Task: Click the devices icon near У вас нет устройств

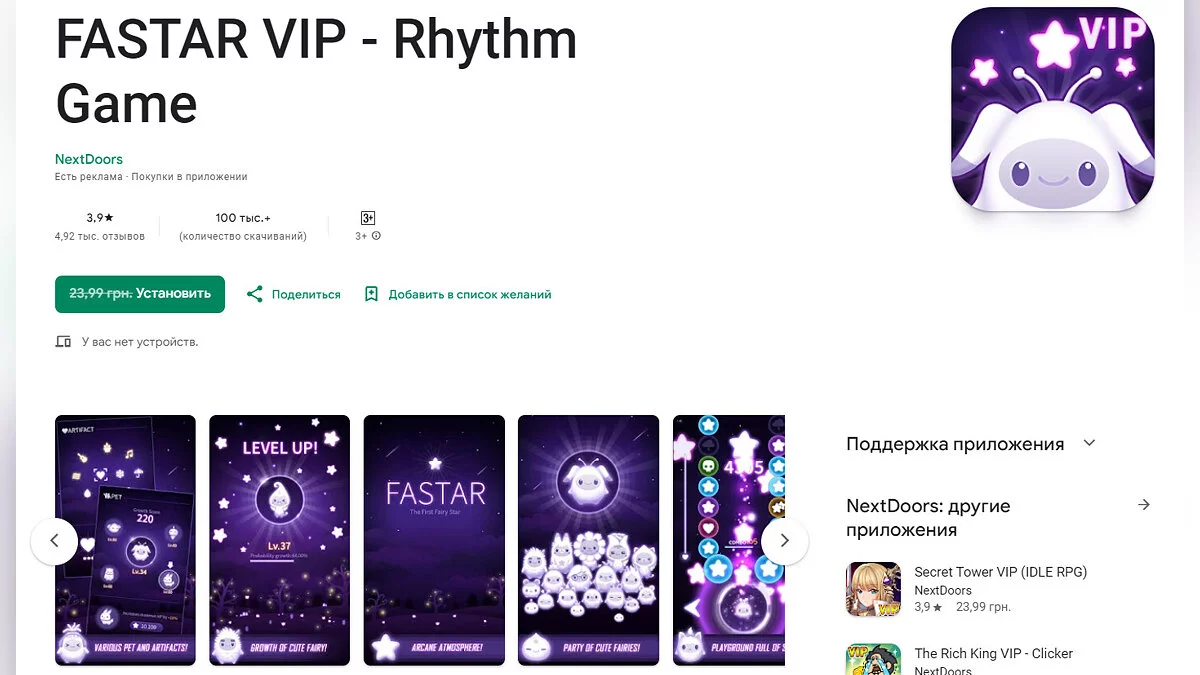Action: click(63, 342)
